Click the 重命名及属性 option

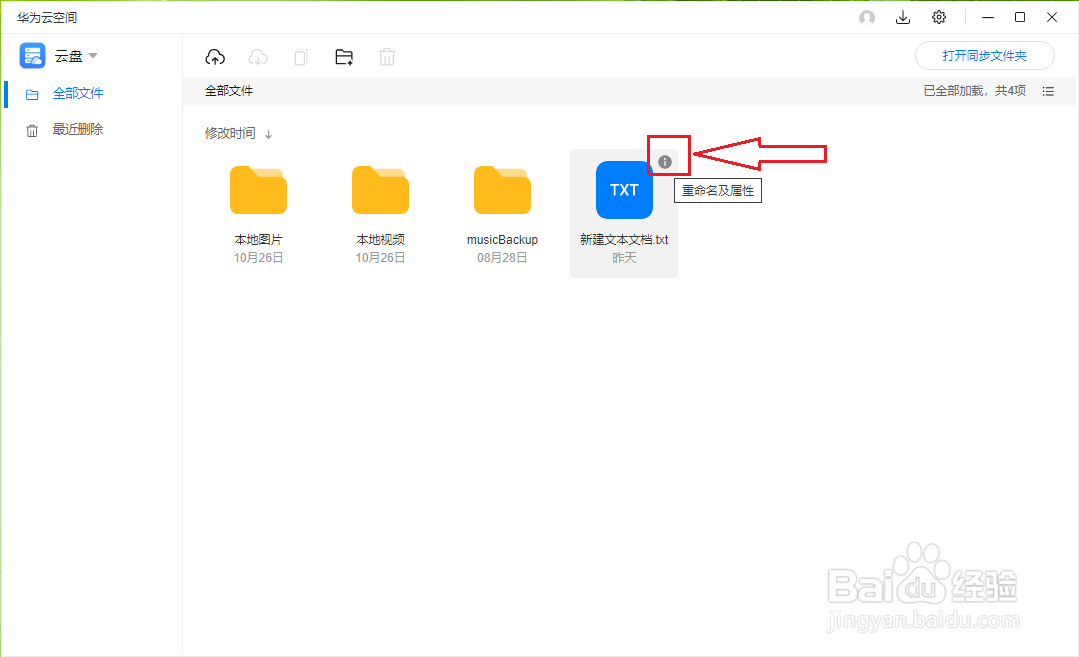point(717,190)
